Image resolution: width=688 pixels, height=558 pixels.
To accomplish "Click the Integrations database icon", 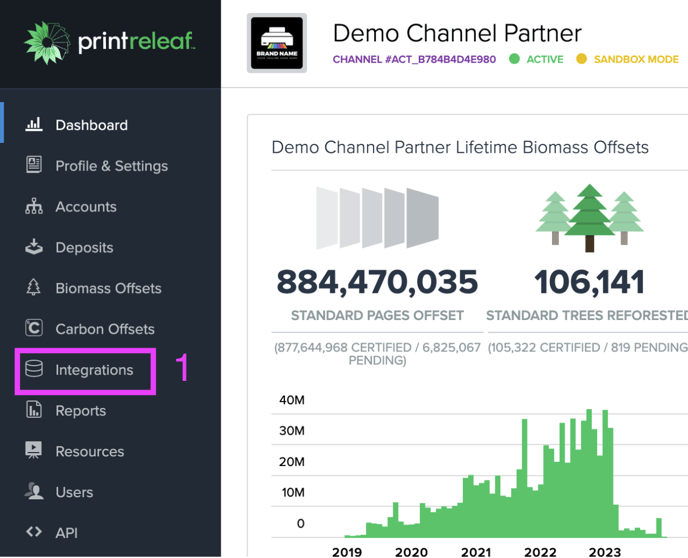I will click(x=34, y=369).
